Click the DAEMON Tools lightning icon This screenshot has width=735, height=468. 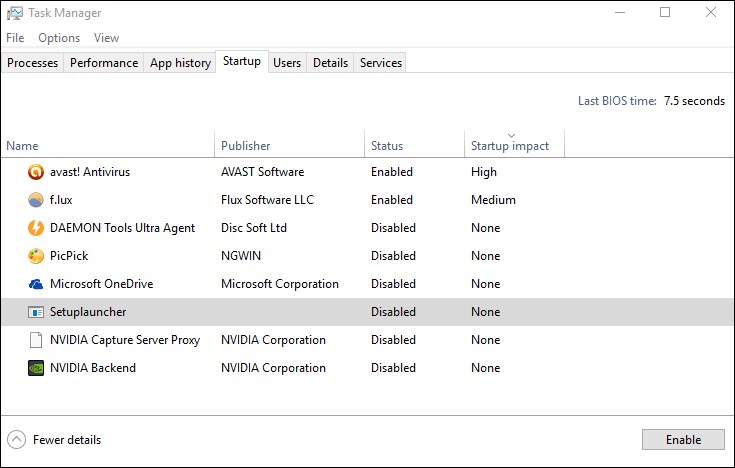36,228
